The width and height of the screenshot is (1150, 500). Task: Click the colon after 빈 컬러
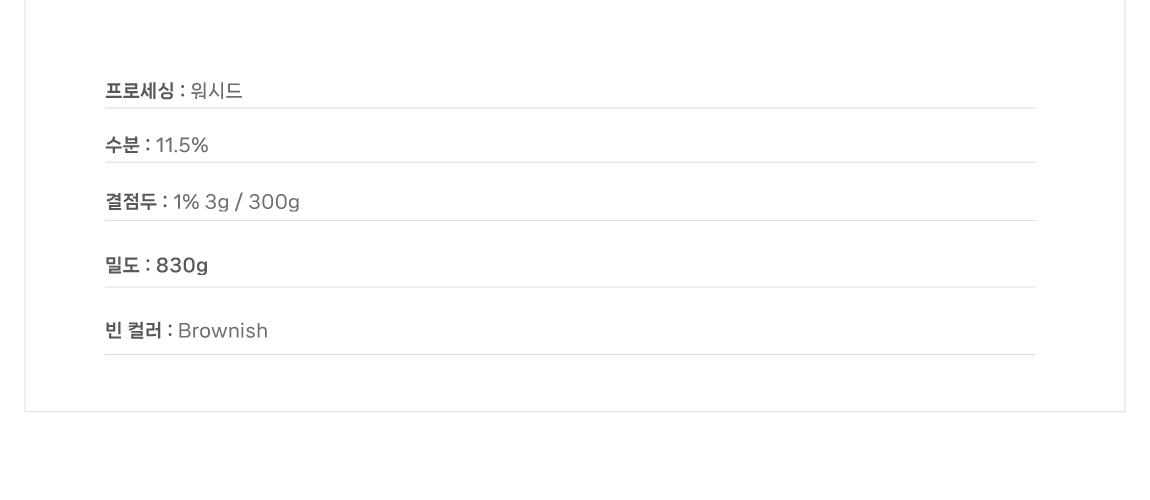170,331
